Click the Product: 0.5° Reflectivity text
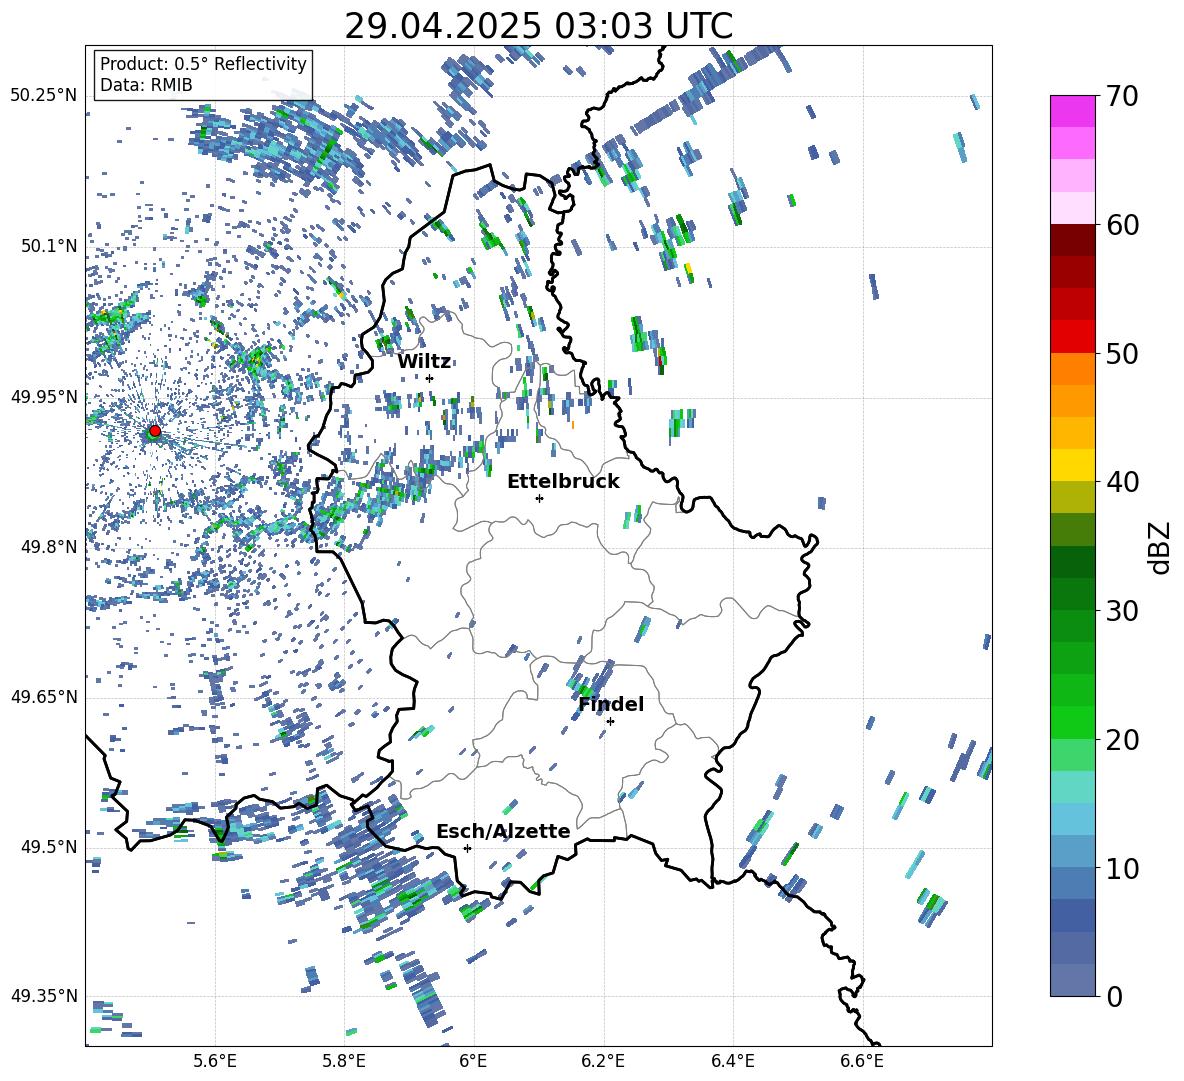 (203, 64)
